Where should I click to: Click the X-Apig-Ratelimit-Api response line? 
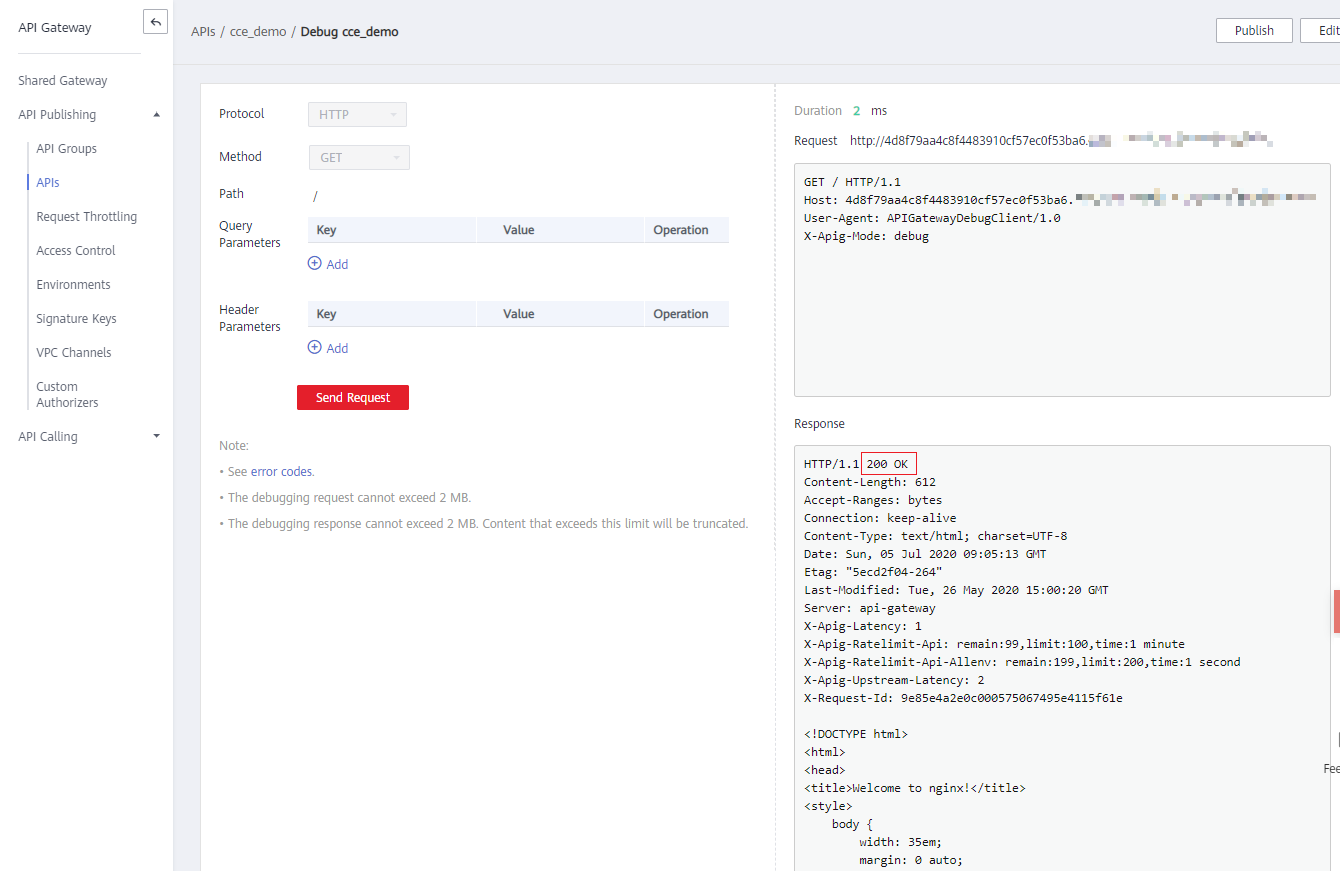tap(994, 644)
